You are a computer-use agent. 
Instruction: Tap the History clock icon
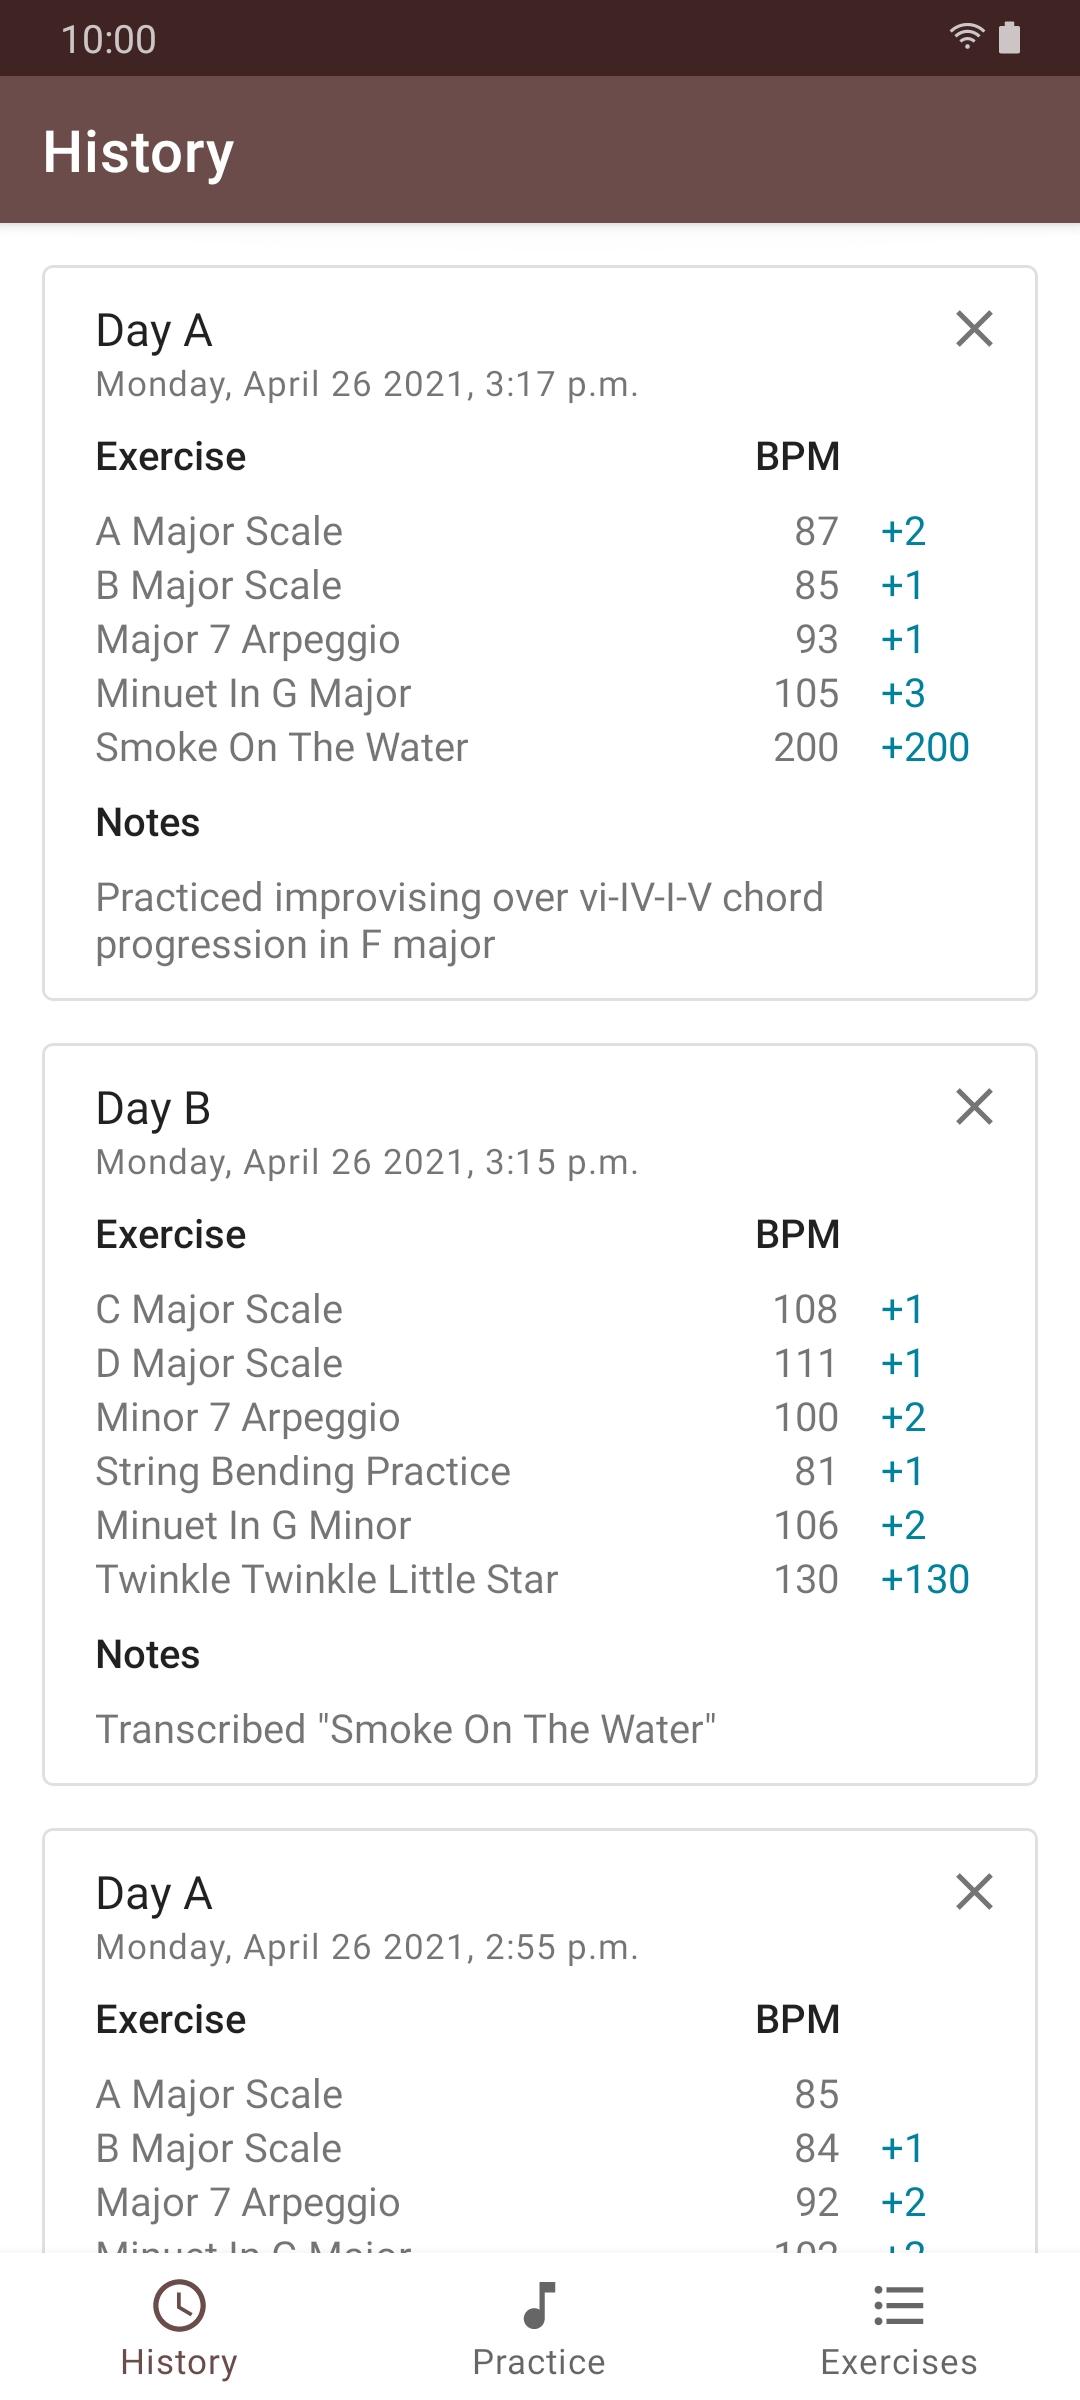179,2306
